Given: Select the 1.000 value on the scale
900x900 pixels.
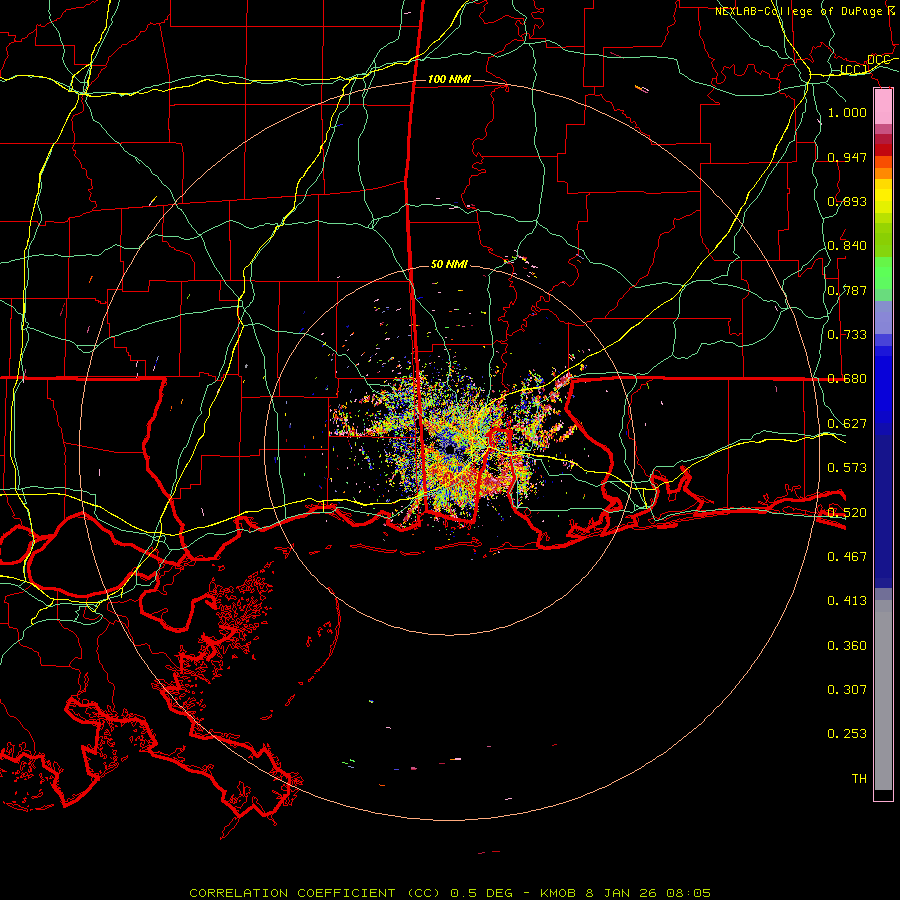Looking at the screenshot, I should click(847, 112).
